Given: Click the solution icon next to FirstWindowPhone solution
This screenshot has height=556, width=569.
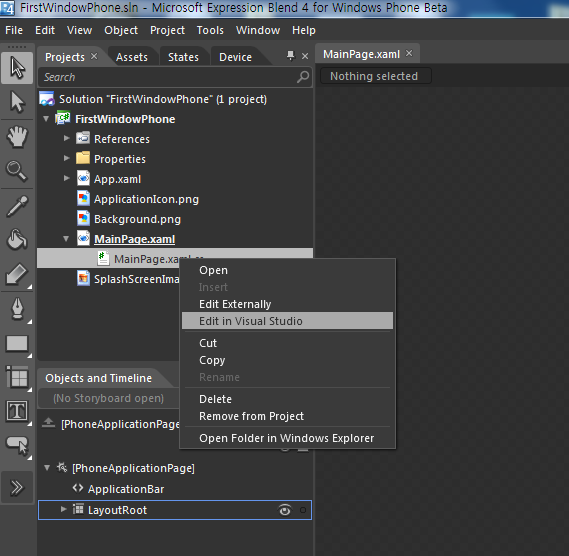Looking at the screenshot, I should tap(47, 99).
